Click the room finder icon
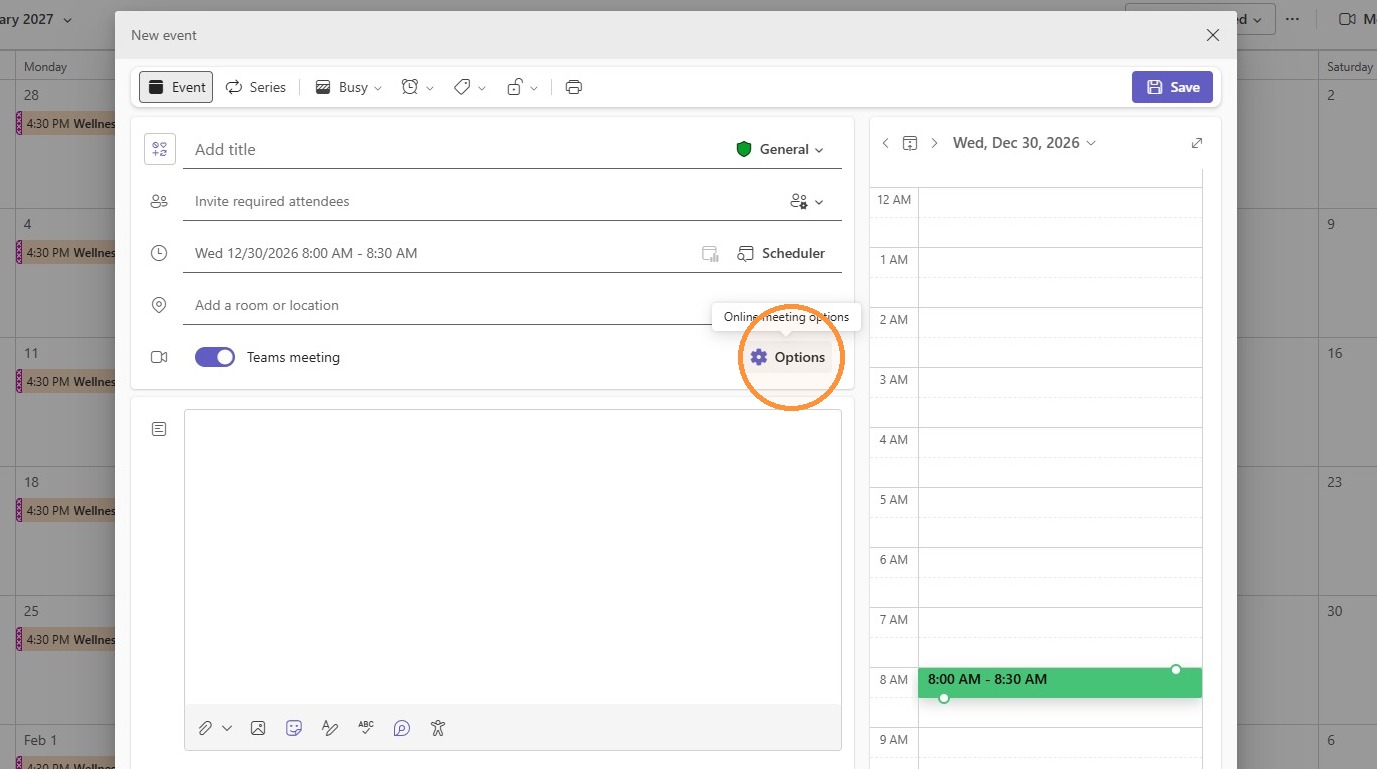Image resolution: width=1377 pixels, height=769 pixels. 710,253
